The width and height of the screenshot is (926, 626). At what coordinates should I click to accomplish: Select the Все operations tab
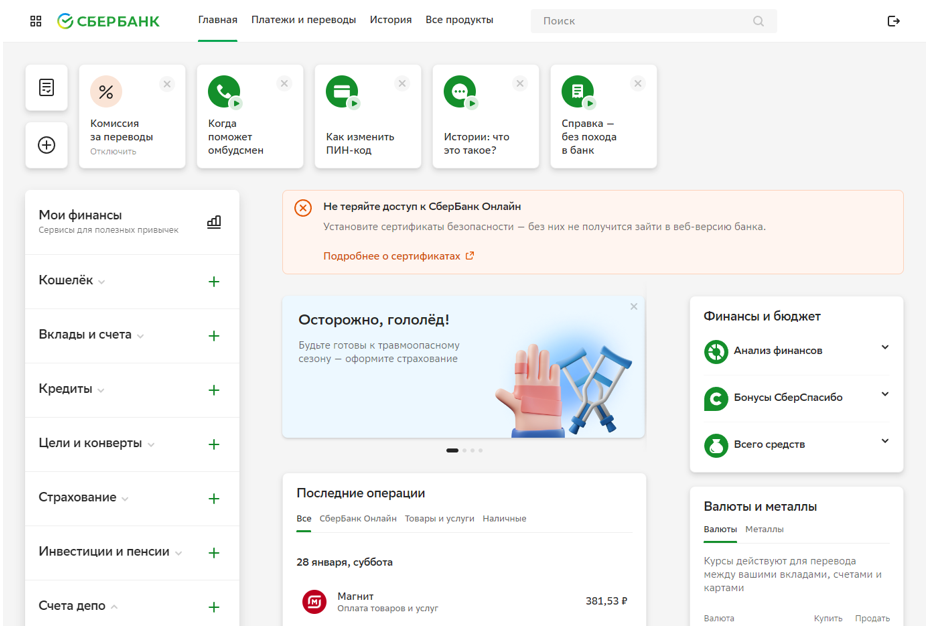[304, 519]
